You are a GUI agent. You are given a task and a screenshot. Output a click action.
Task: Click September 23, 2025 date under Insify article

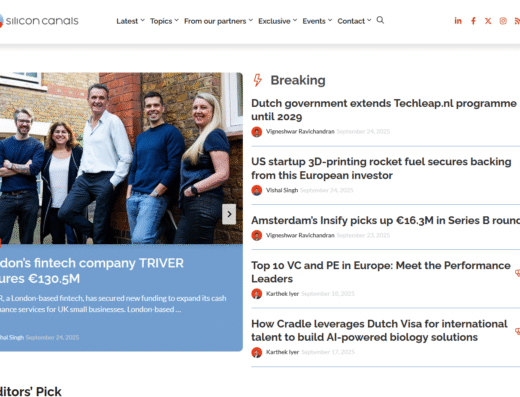click(363, 235)
